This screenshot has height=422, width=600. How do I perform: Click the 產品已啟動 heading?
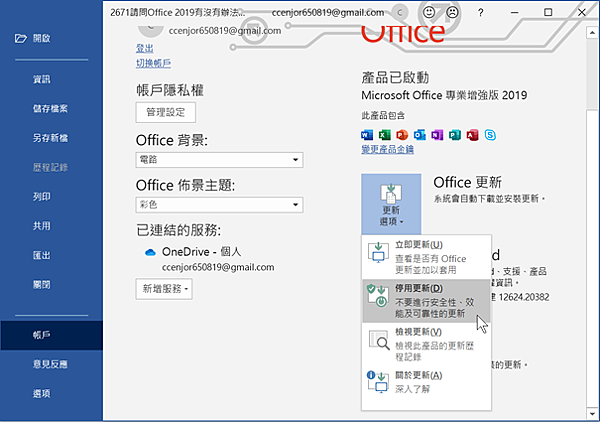click(395, 78)
